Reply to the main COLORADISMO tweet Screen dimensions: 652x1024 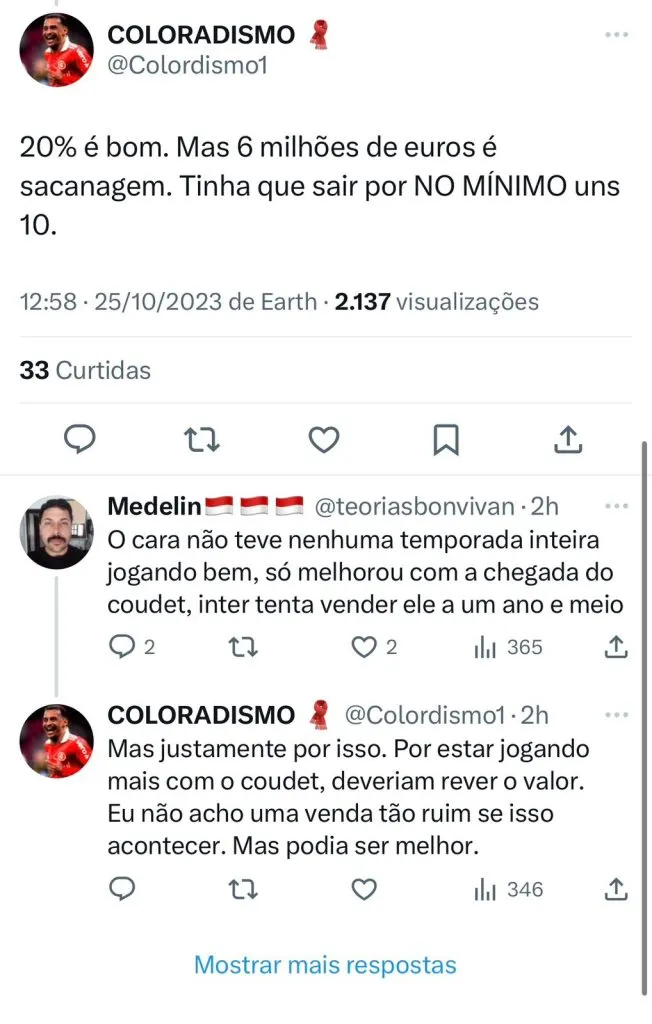coord(79,438)
